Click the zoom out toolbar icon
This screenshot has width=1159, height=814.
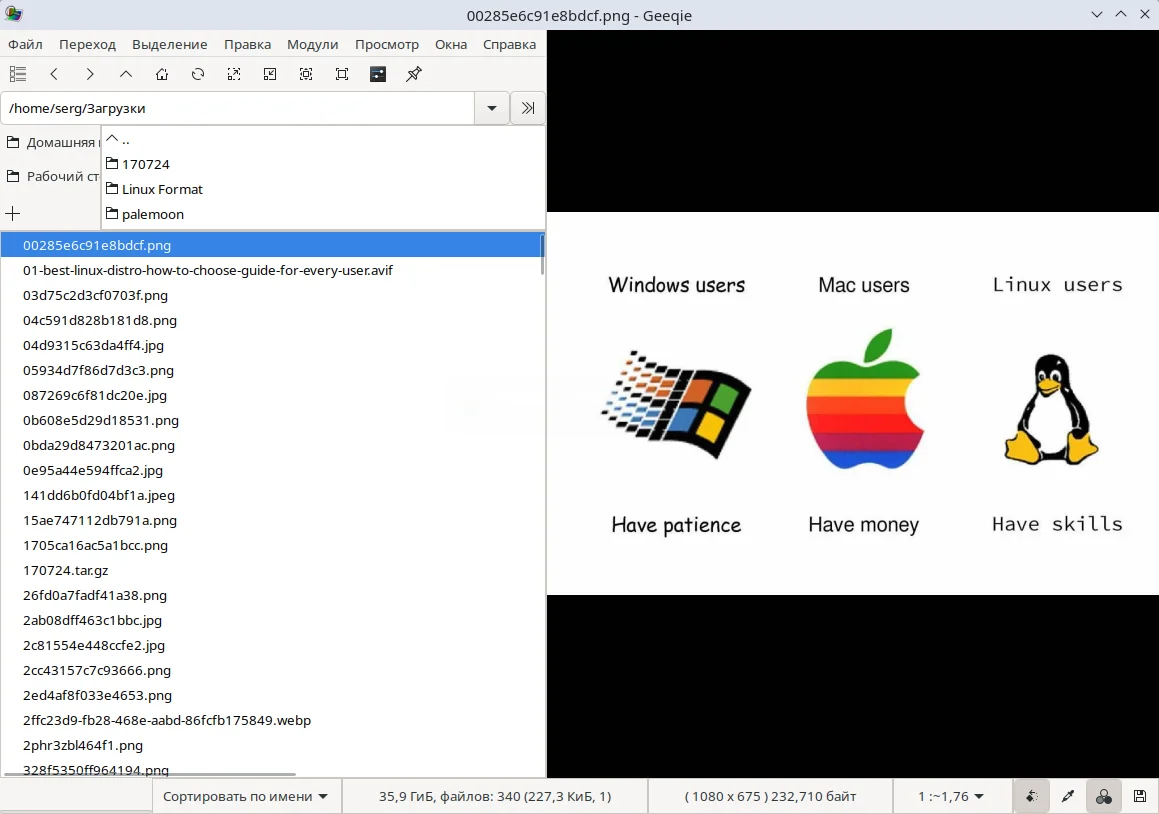(x=270, y=74)
